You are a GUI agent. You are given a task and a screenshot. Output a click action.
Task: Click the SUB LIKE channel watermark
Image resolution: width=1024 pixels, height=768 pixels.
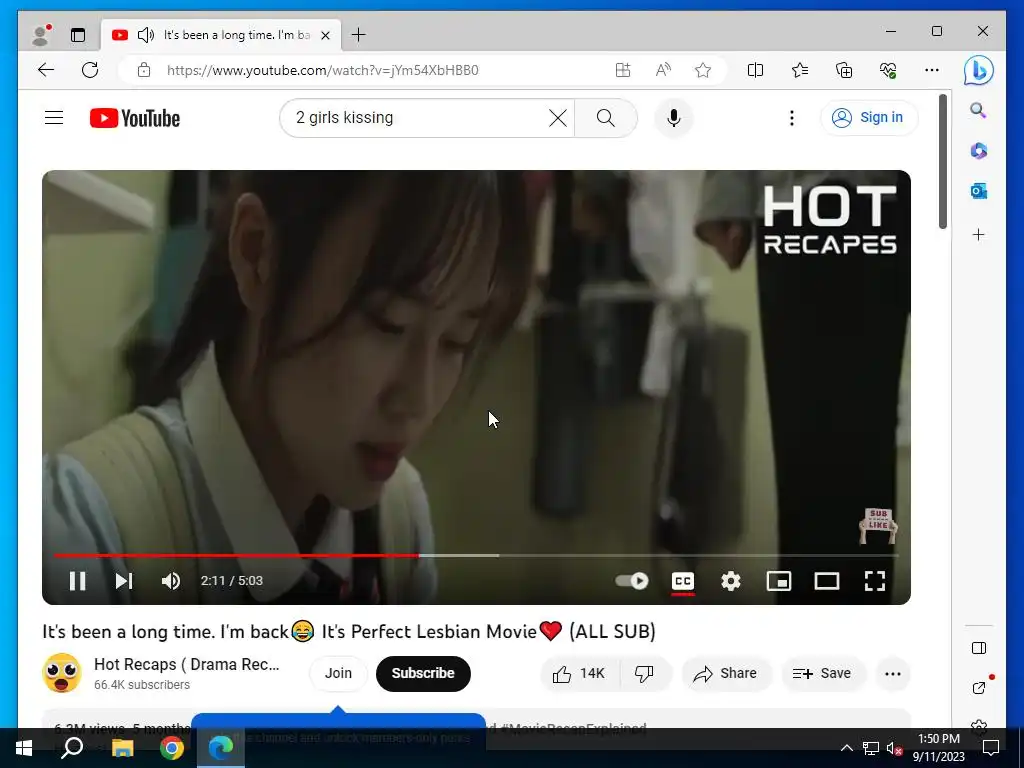coord(878,526)
